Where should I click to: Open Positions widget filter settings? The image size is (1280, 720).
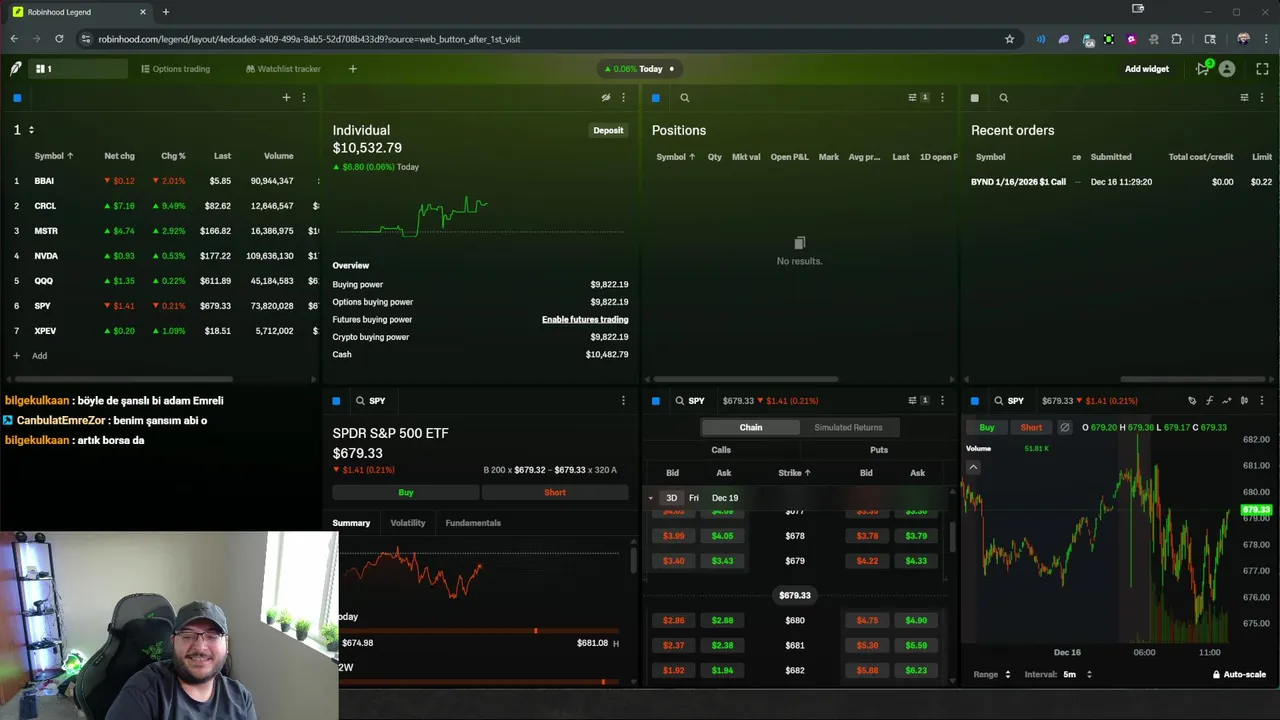(912, 98)
